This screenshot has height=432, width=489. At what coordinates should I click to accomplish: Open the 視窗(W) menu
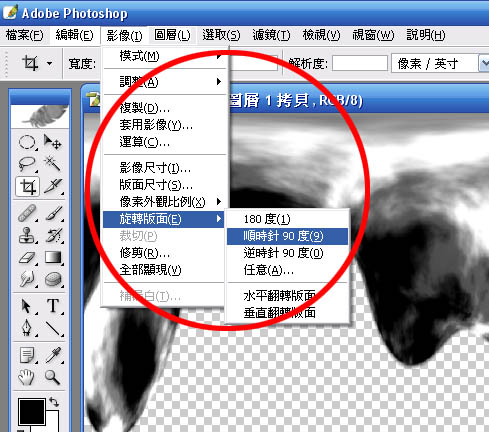click(373, 35)
